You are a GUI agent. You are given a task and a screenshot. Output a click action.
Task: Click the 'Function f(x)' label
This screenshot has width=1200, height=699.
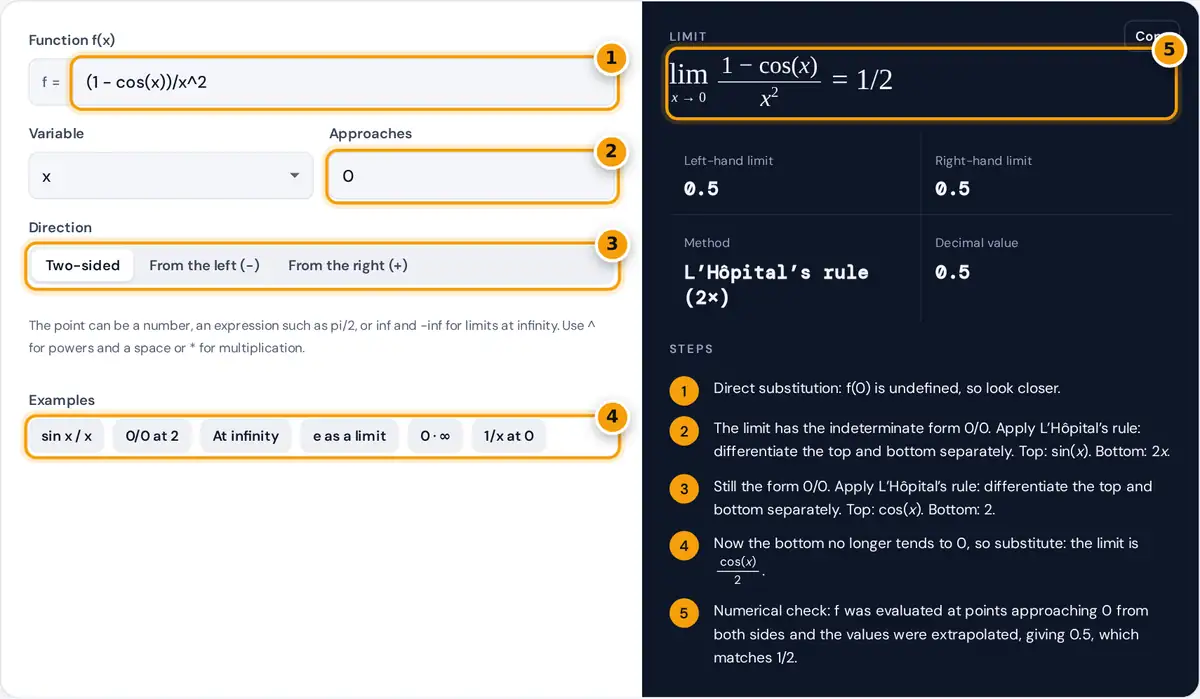tap(74, 40)
